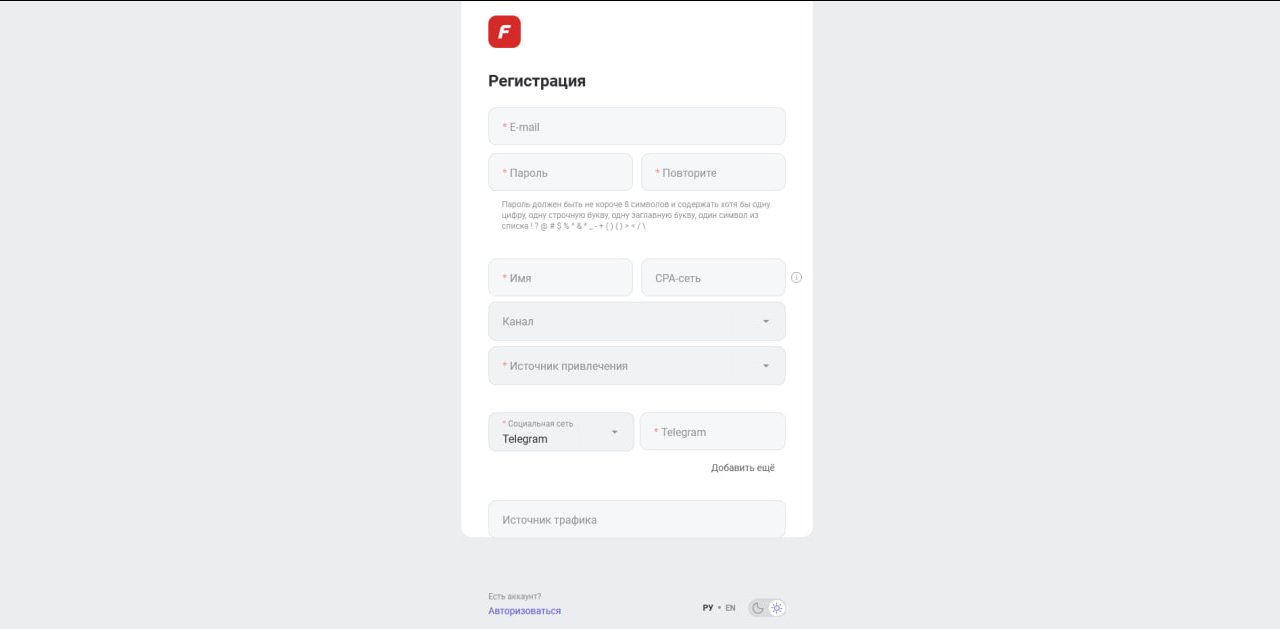
Task: Click the Telegram username input field
Action: 713,432
